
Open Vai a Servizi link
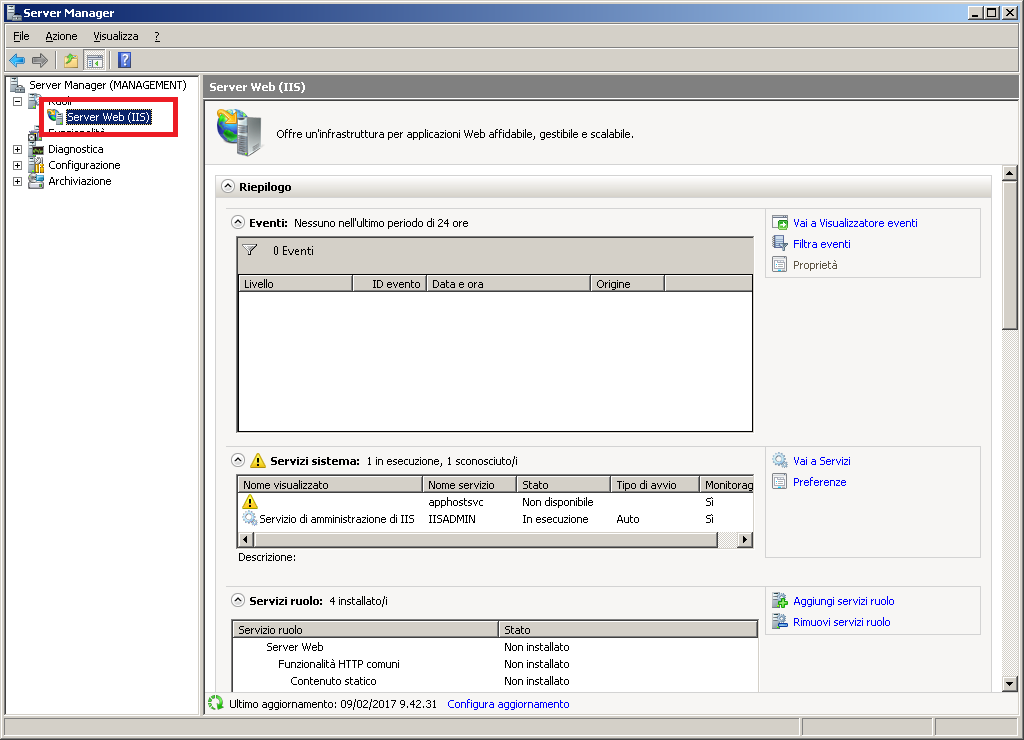822,460
